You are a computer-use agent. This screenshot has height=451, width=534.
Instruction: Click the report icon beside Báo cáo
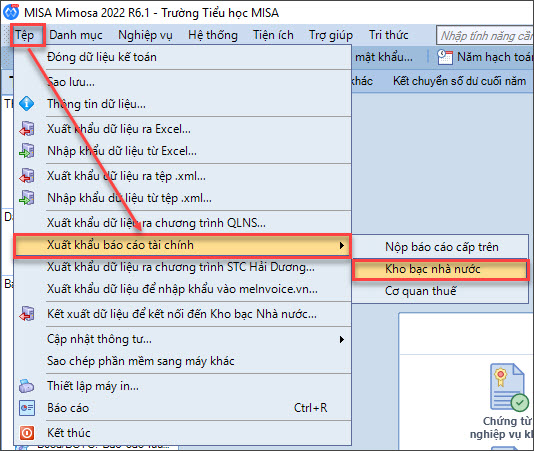pyautogui.click(x=27, y=408)
